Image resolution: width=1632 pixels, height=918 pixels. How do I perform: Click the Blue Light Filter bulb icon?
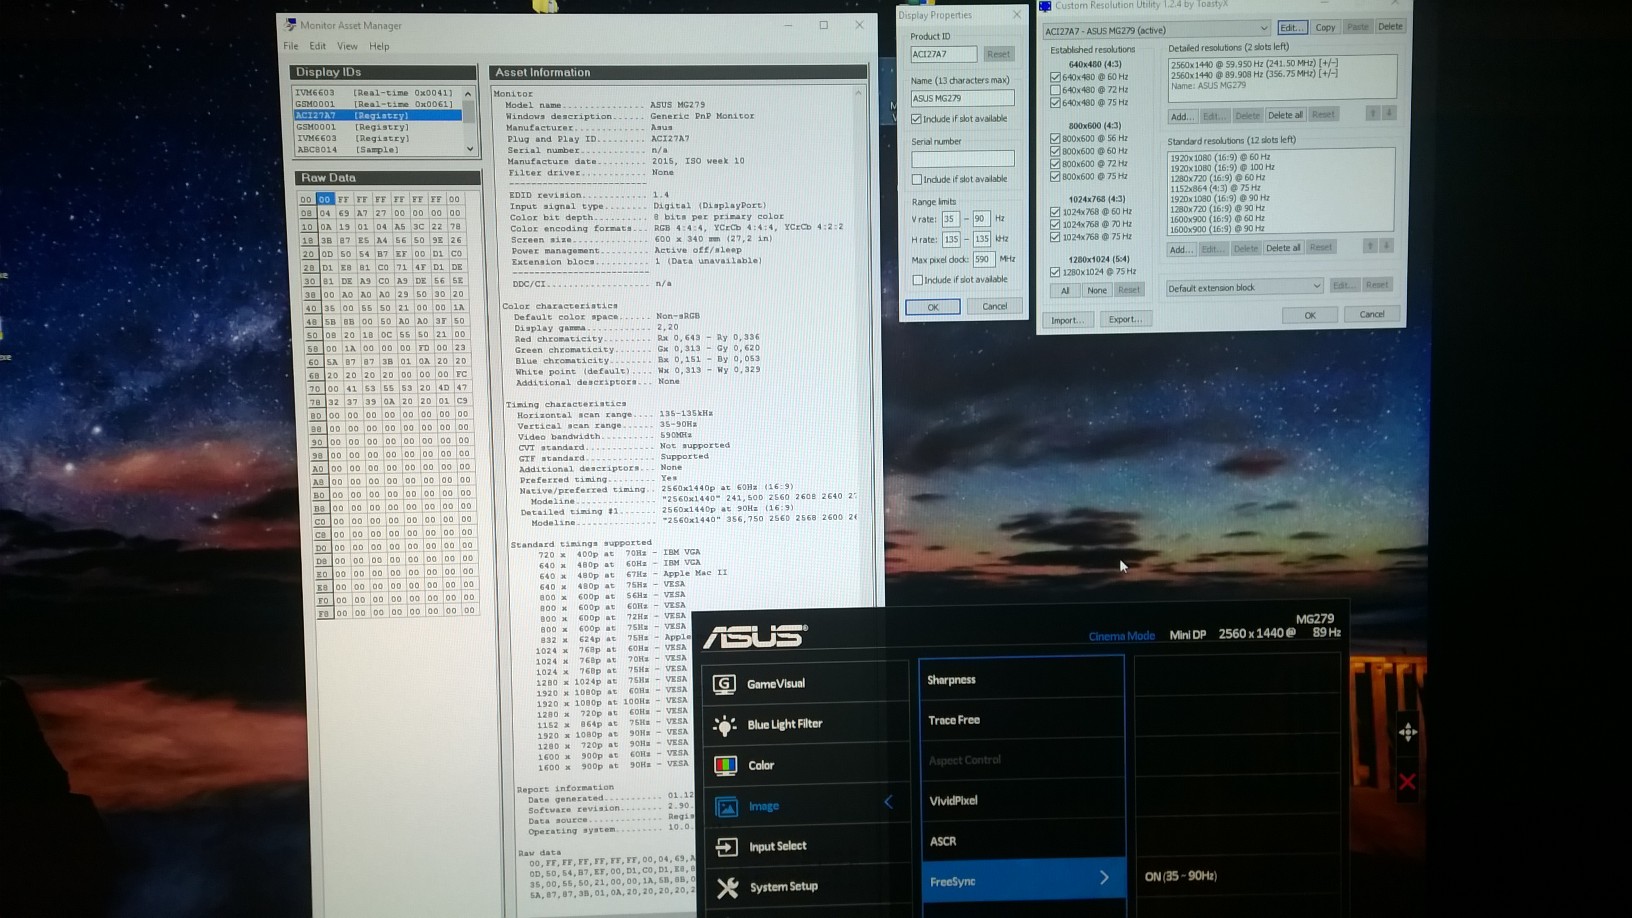point(724,725)
